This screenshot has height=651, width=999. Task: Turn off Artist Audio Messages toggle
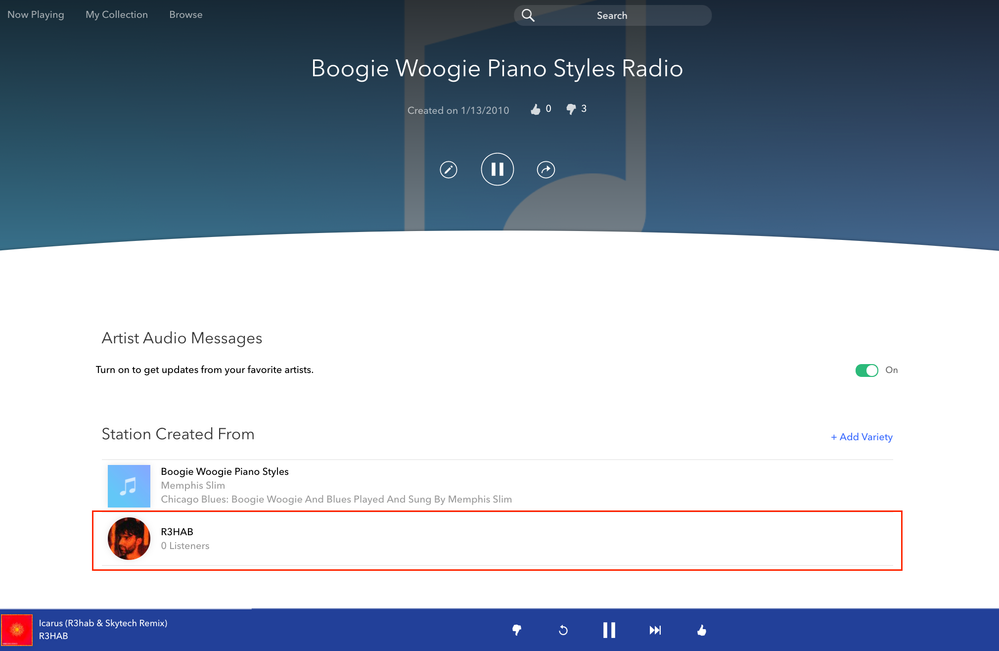coord(866,370)
